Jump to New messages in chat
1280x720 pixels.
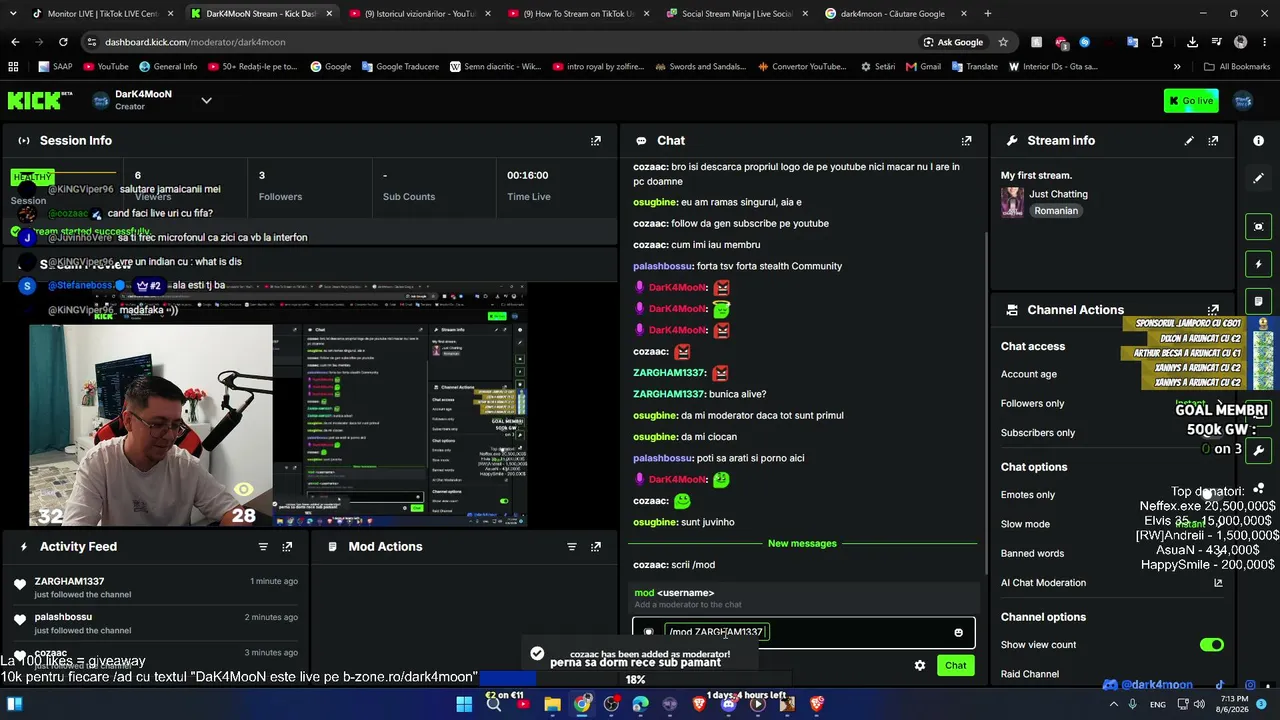coord(802,544)
